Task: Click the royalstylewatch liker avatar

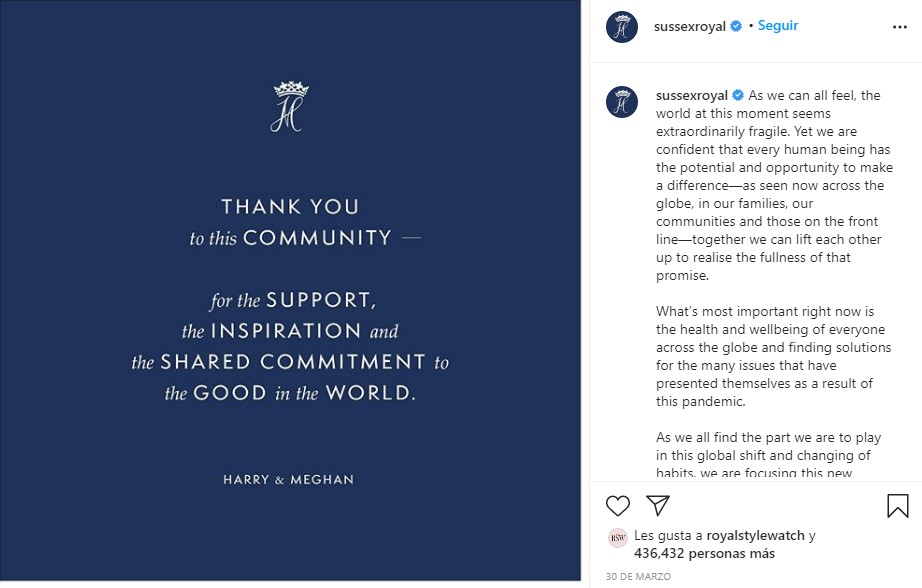Action: (617, 537)
